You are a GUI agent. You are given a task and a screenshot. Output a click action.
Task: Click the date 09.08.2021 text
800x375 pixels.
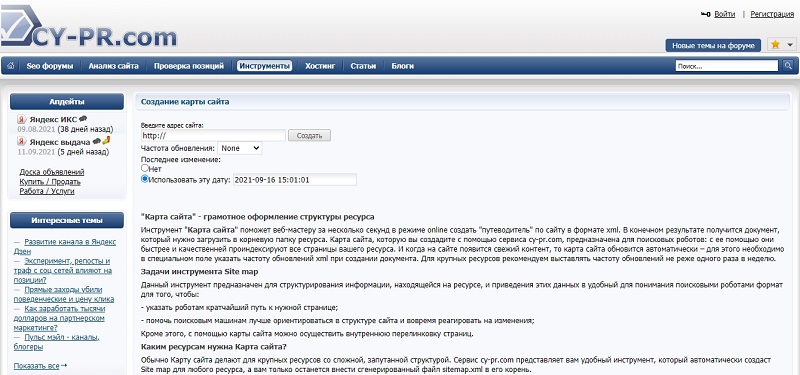pos(36,129)
